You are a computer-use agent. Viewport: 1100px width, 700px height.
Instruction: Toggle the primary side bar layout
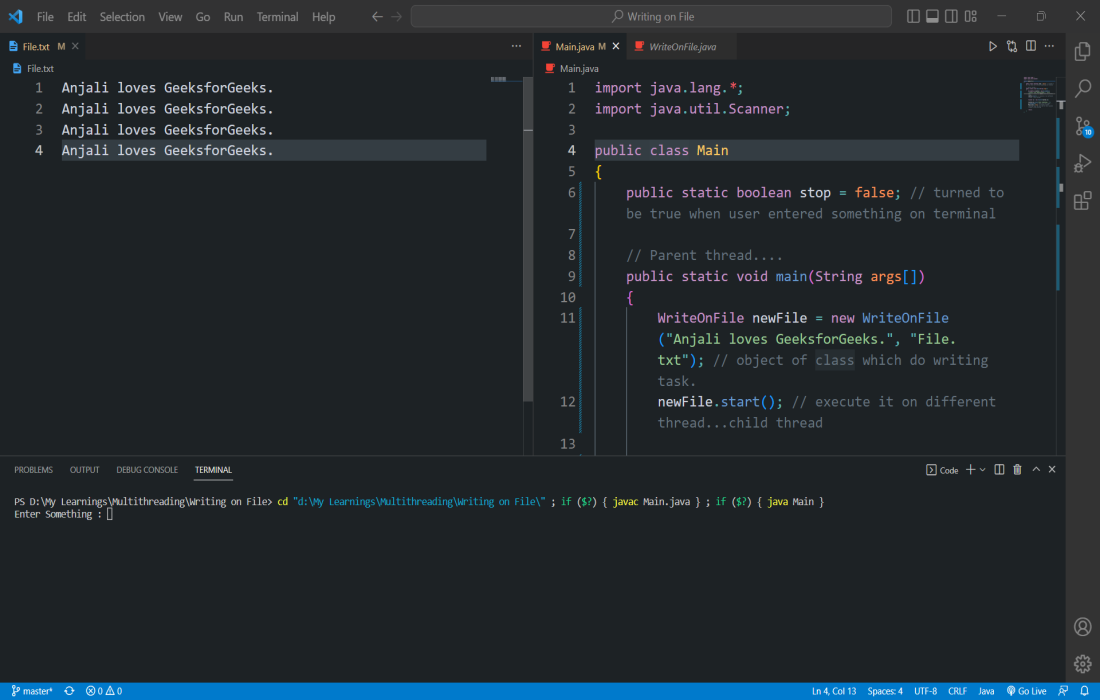913,16
